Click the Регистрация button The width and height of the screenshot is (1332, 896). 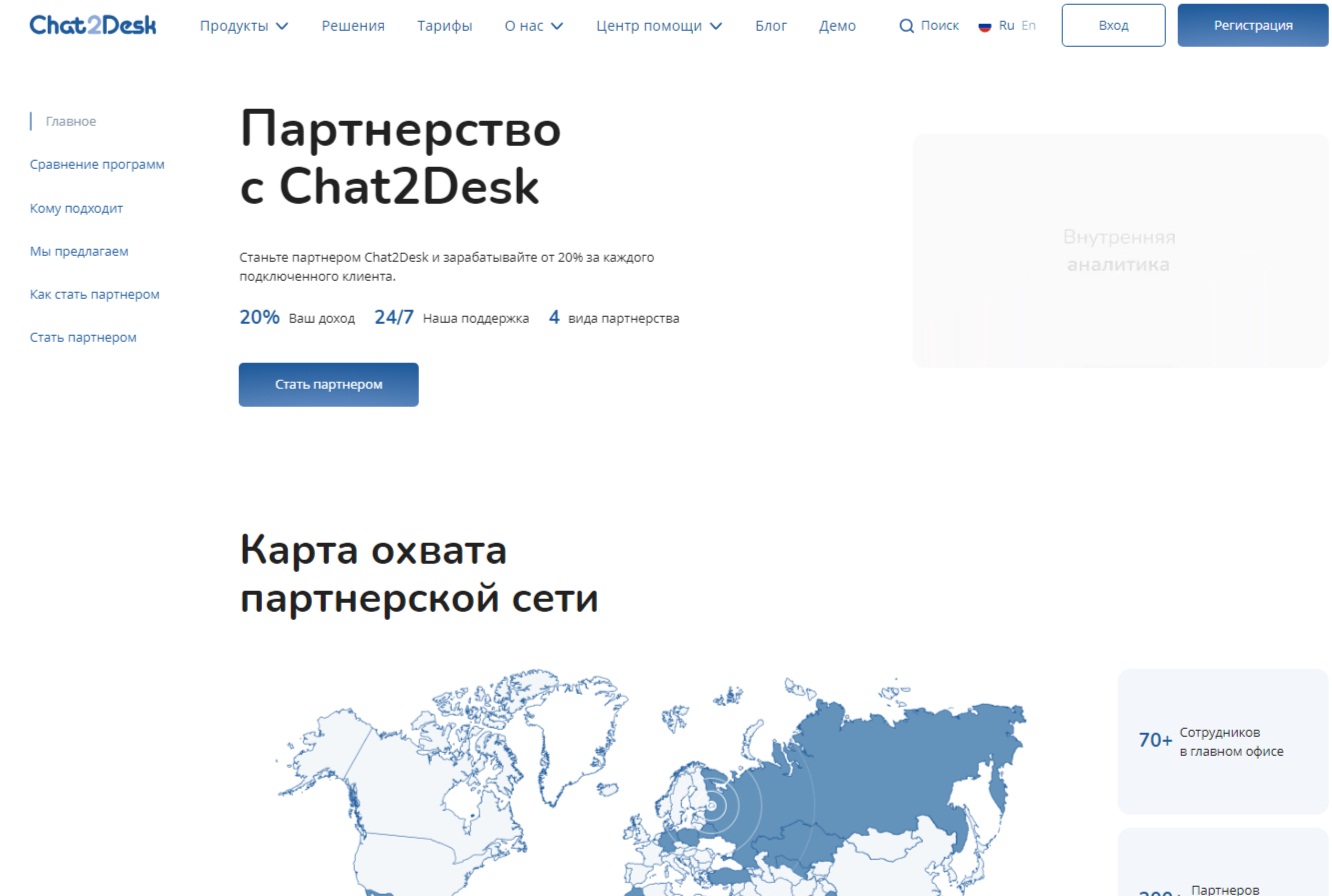pos(1253,25)
